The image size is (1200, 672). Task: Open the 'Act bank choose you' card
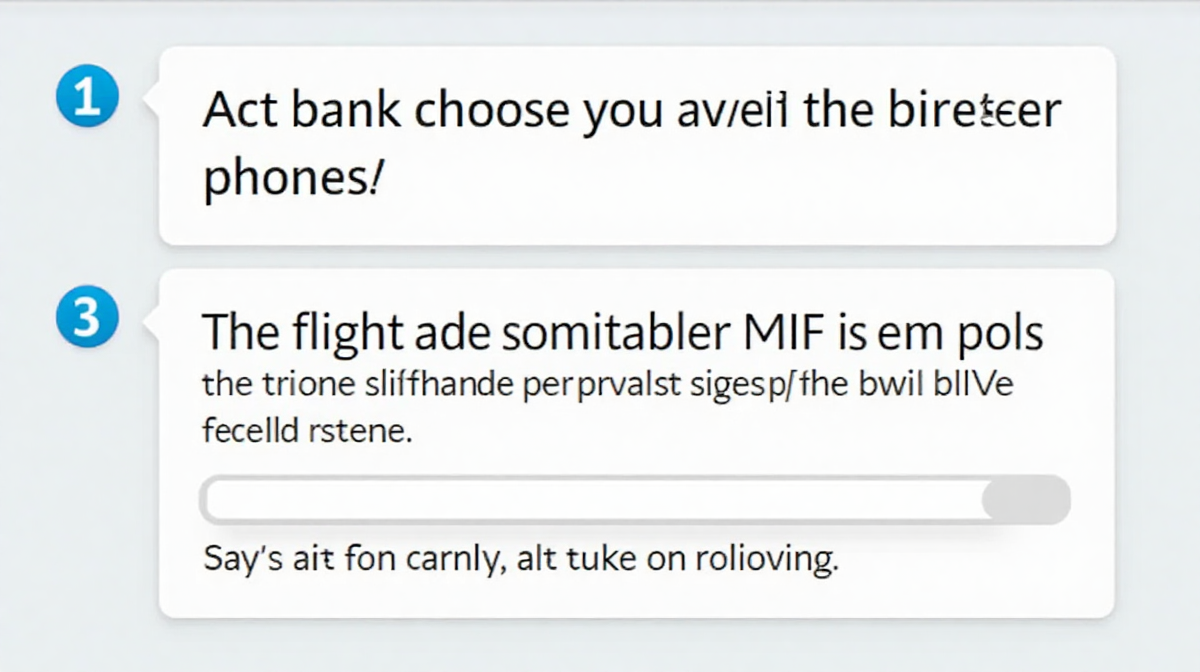(637, 145)
